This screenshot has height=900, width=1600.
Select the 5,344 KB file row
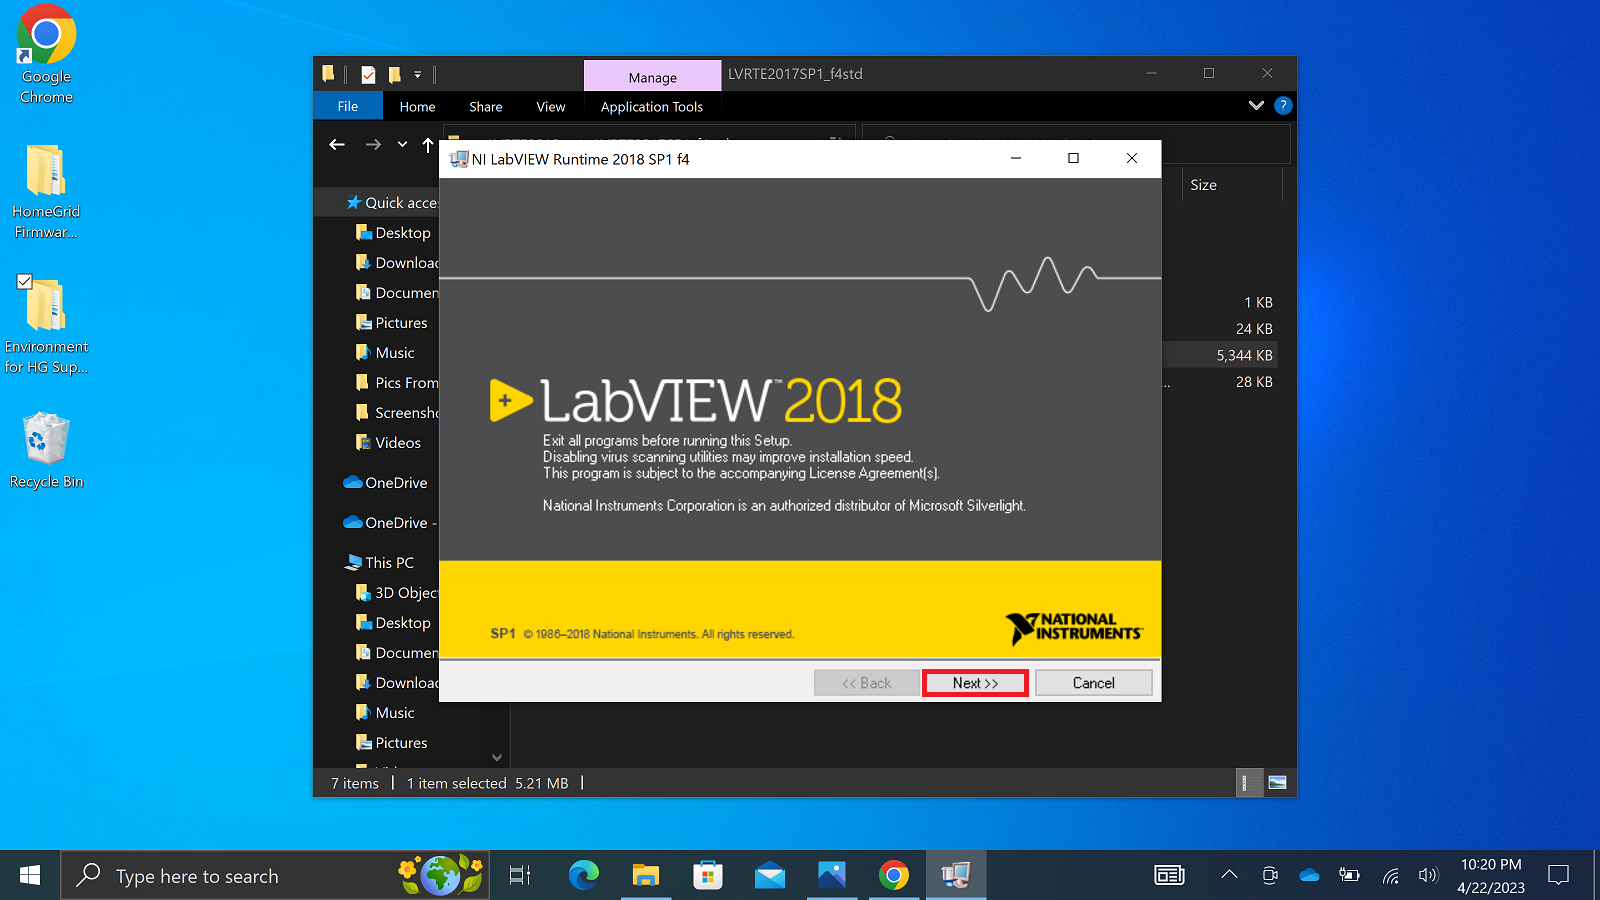tap(1220, 355)
